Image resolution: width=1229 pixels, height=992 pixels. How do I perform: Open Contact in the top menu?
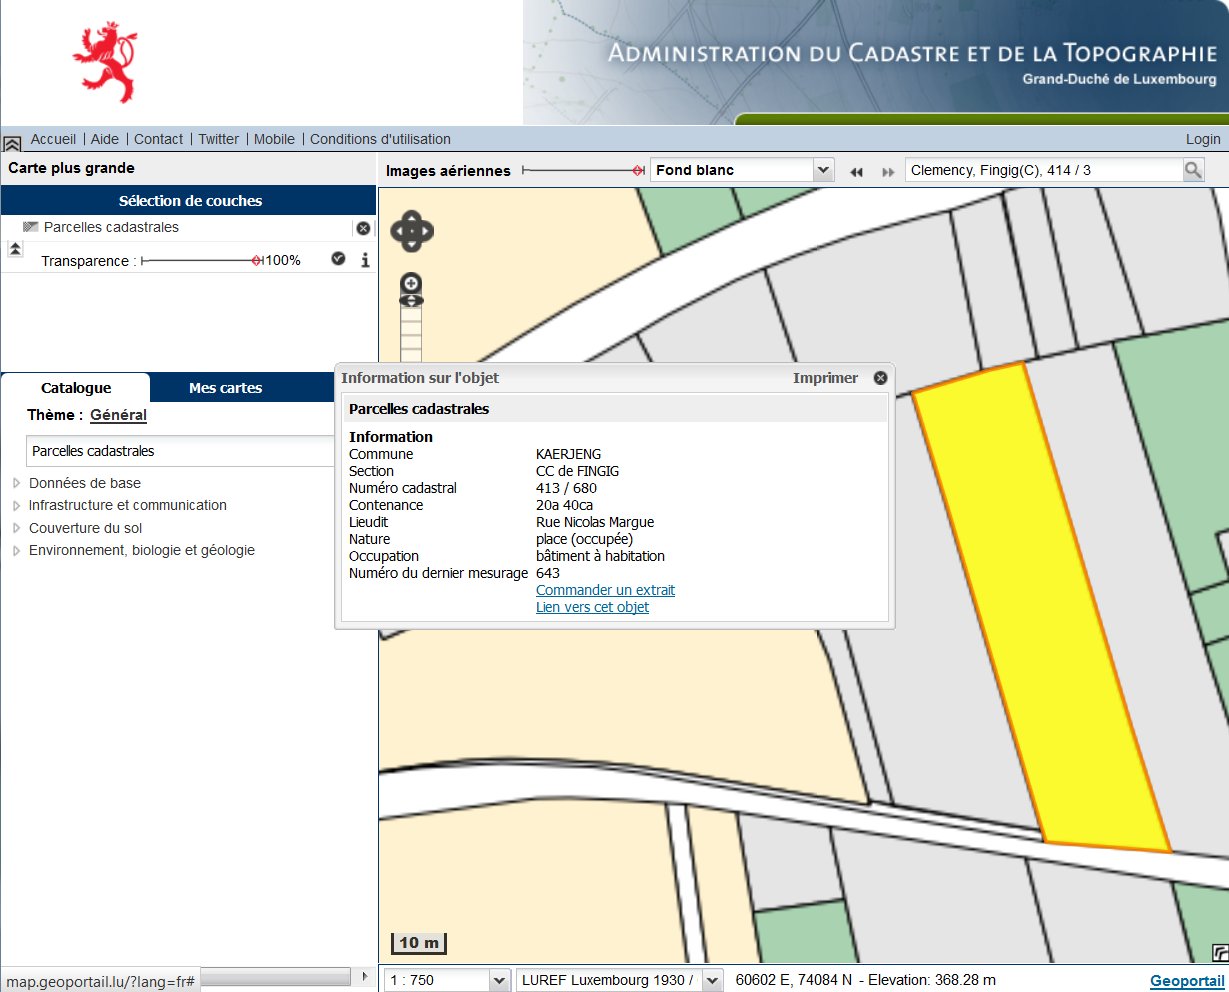tap(158, 139)
